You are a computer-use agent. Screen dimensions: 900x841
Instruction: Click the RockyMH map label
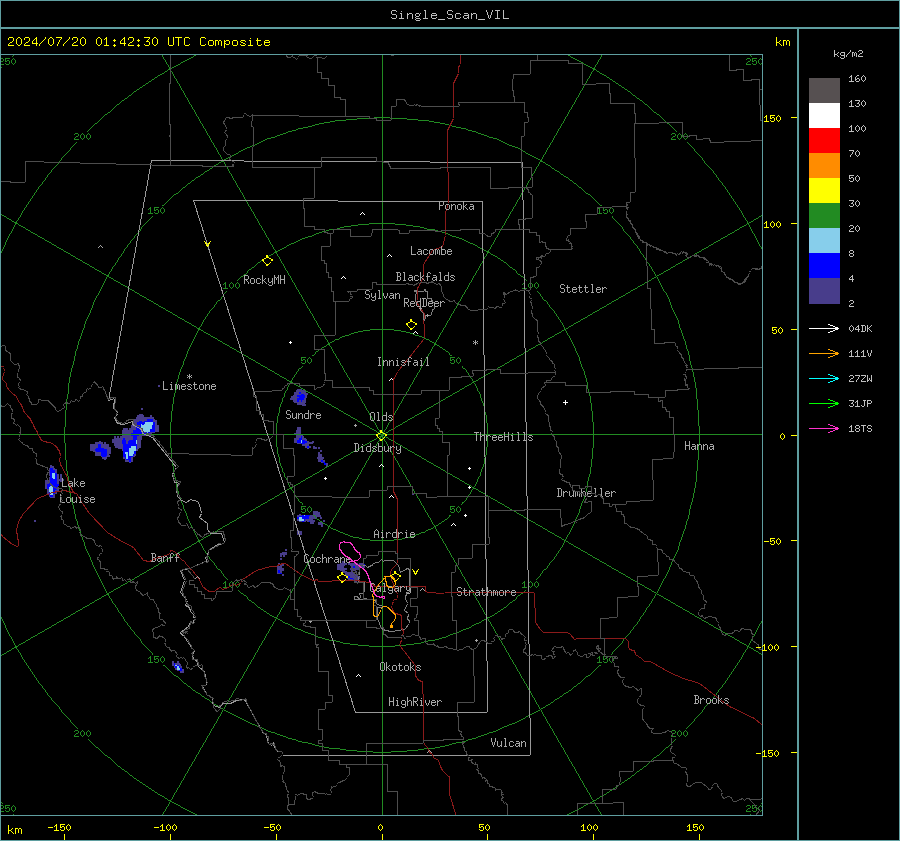[x=264, y=280]
